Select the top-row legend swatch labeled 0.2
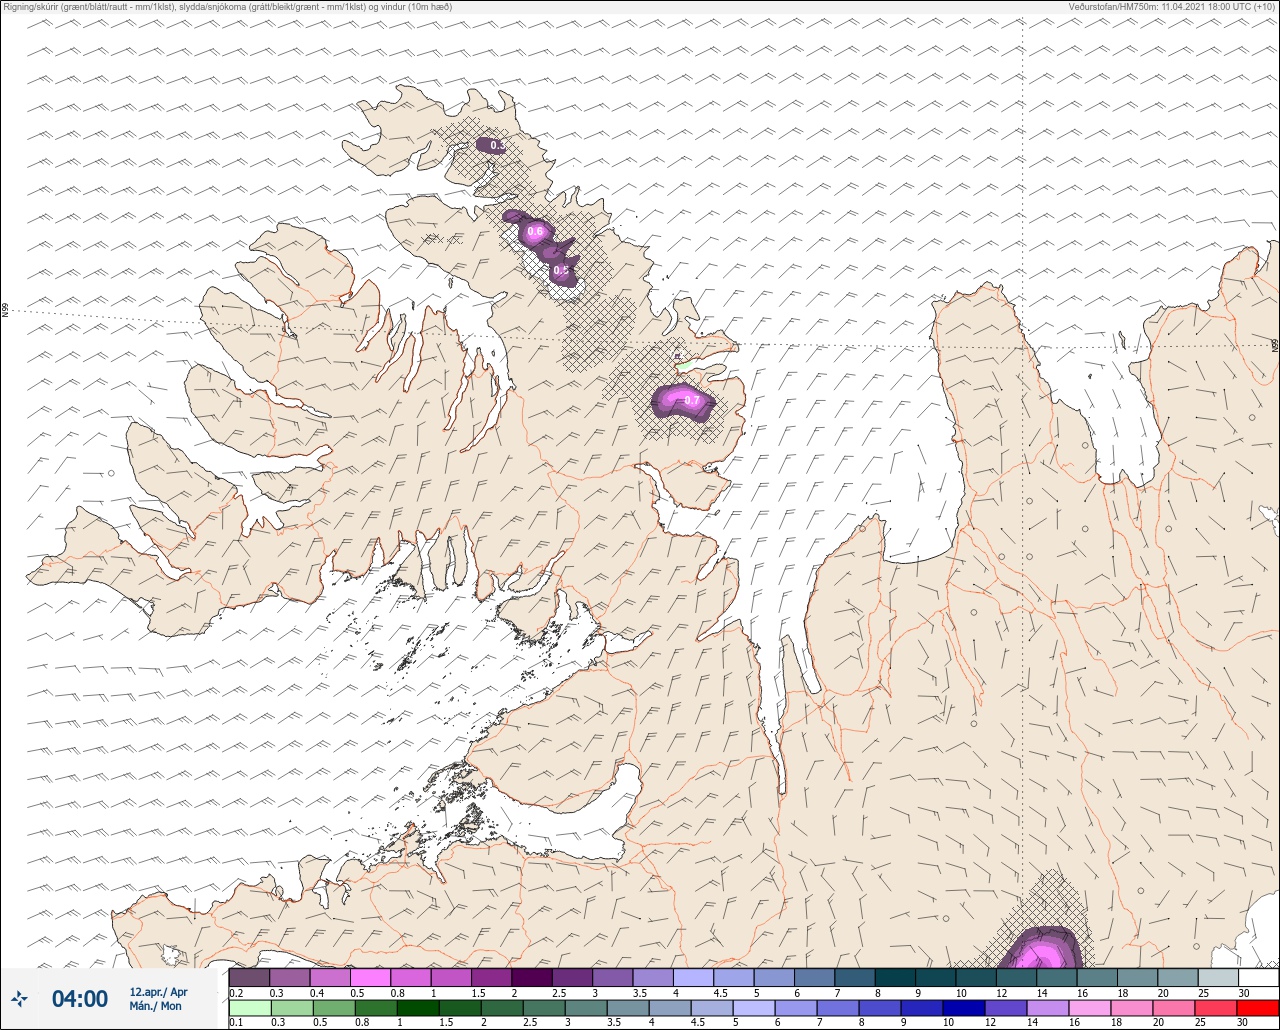The image size is (1280, 1030). click(x=249, y=977)
